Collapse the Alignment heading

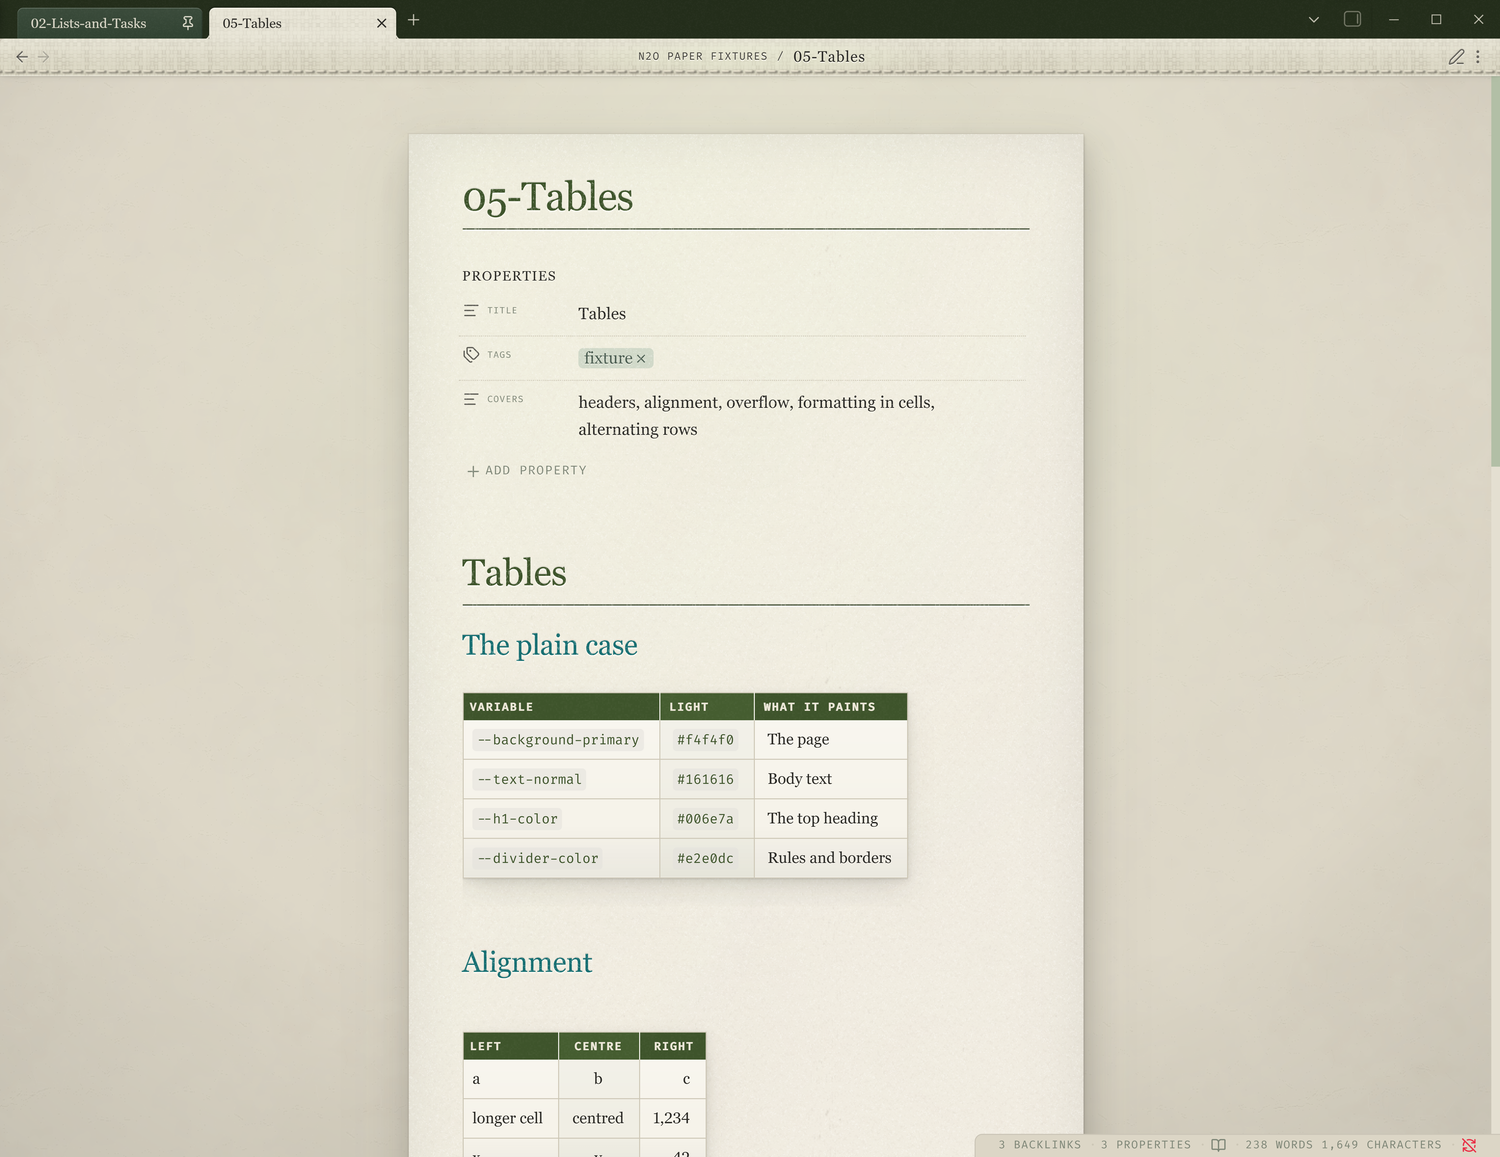(x=527, y=962)
